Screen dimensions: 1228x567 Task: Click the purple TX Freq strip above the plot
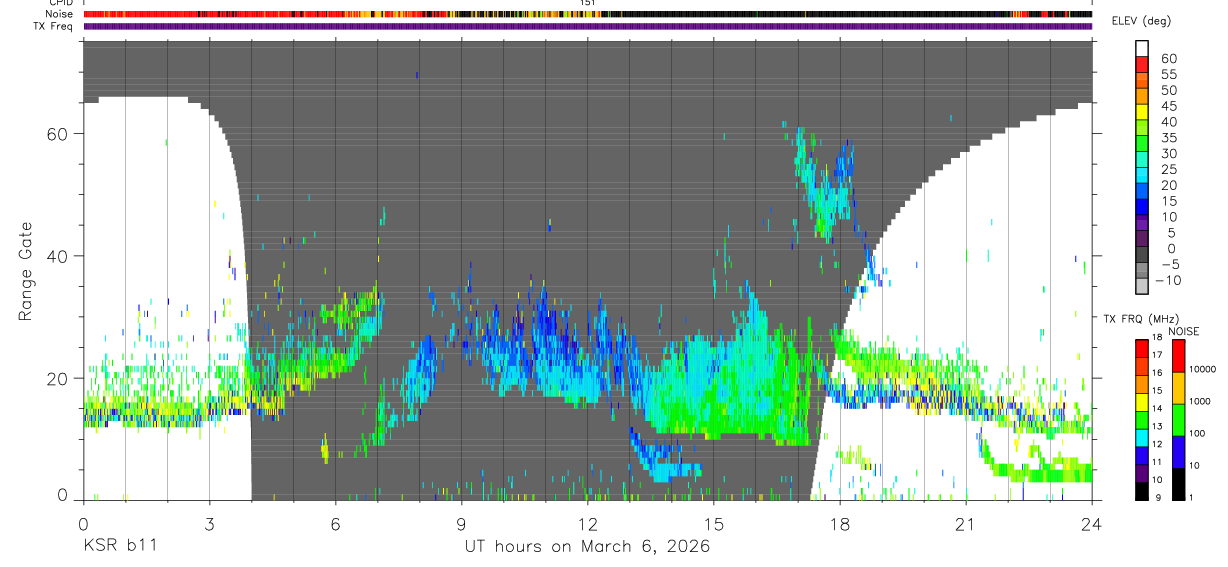[x=588, y=26]
